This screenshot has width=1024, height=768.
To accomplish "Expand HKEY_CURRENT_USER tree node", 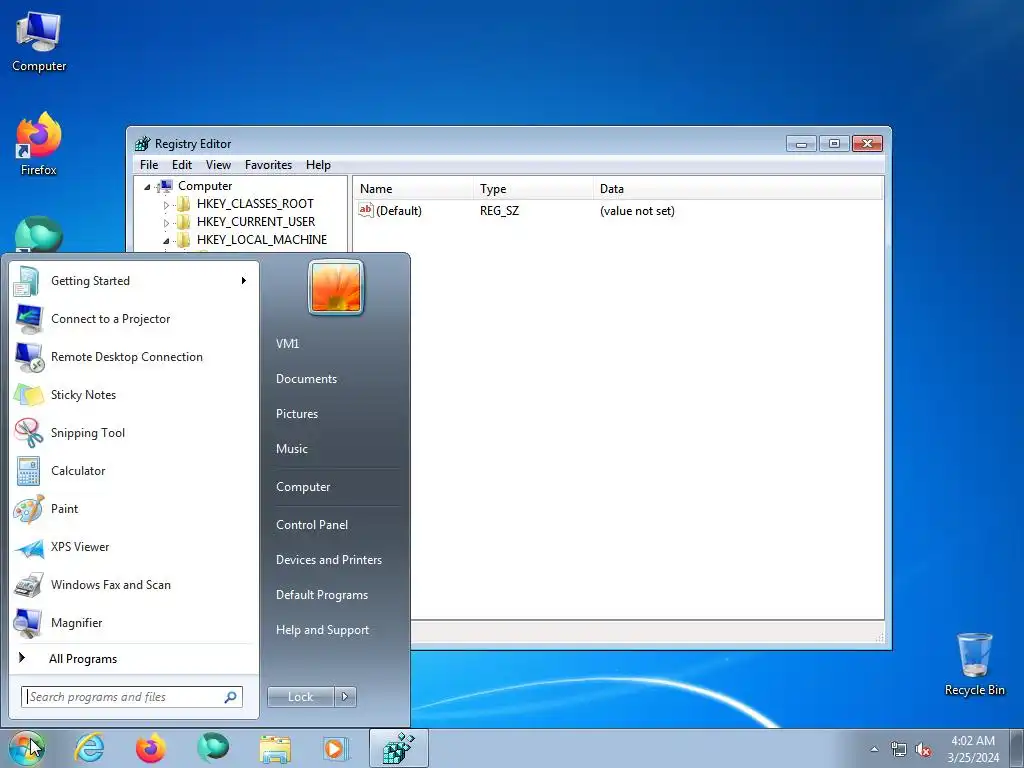I will (166, 223).
